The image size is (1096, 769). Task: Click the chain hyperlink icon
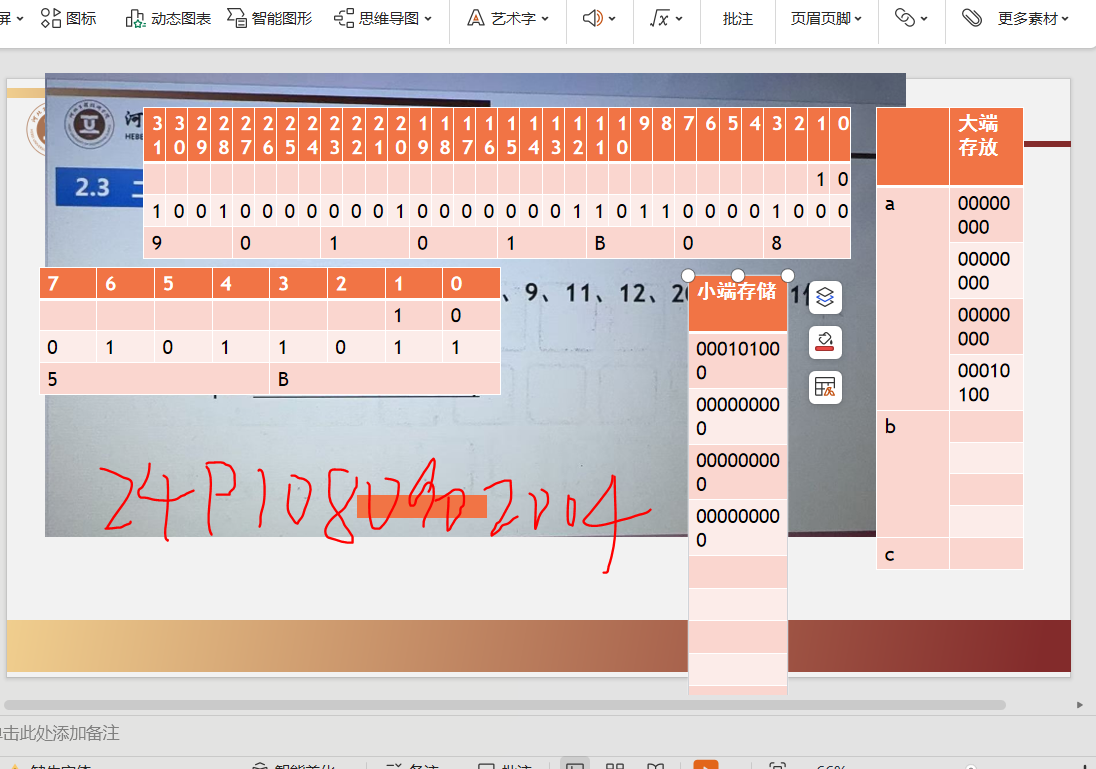coord(905,18)
